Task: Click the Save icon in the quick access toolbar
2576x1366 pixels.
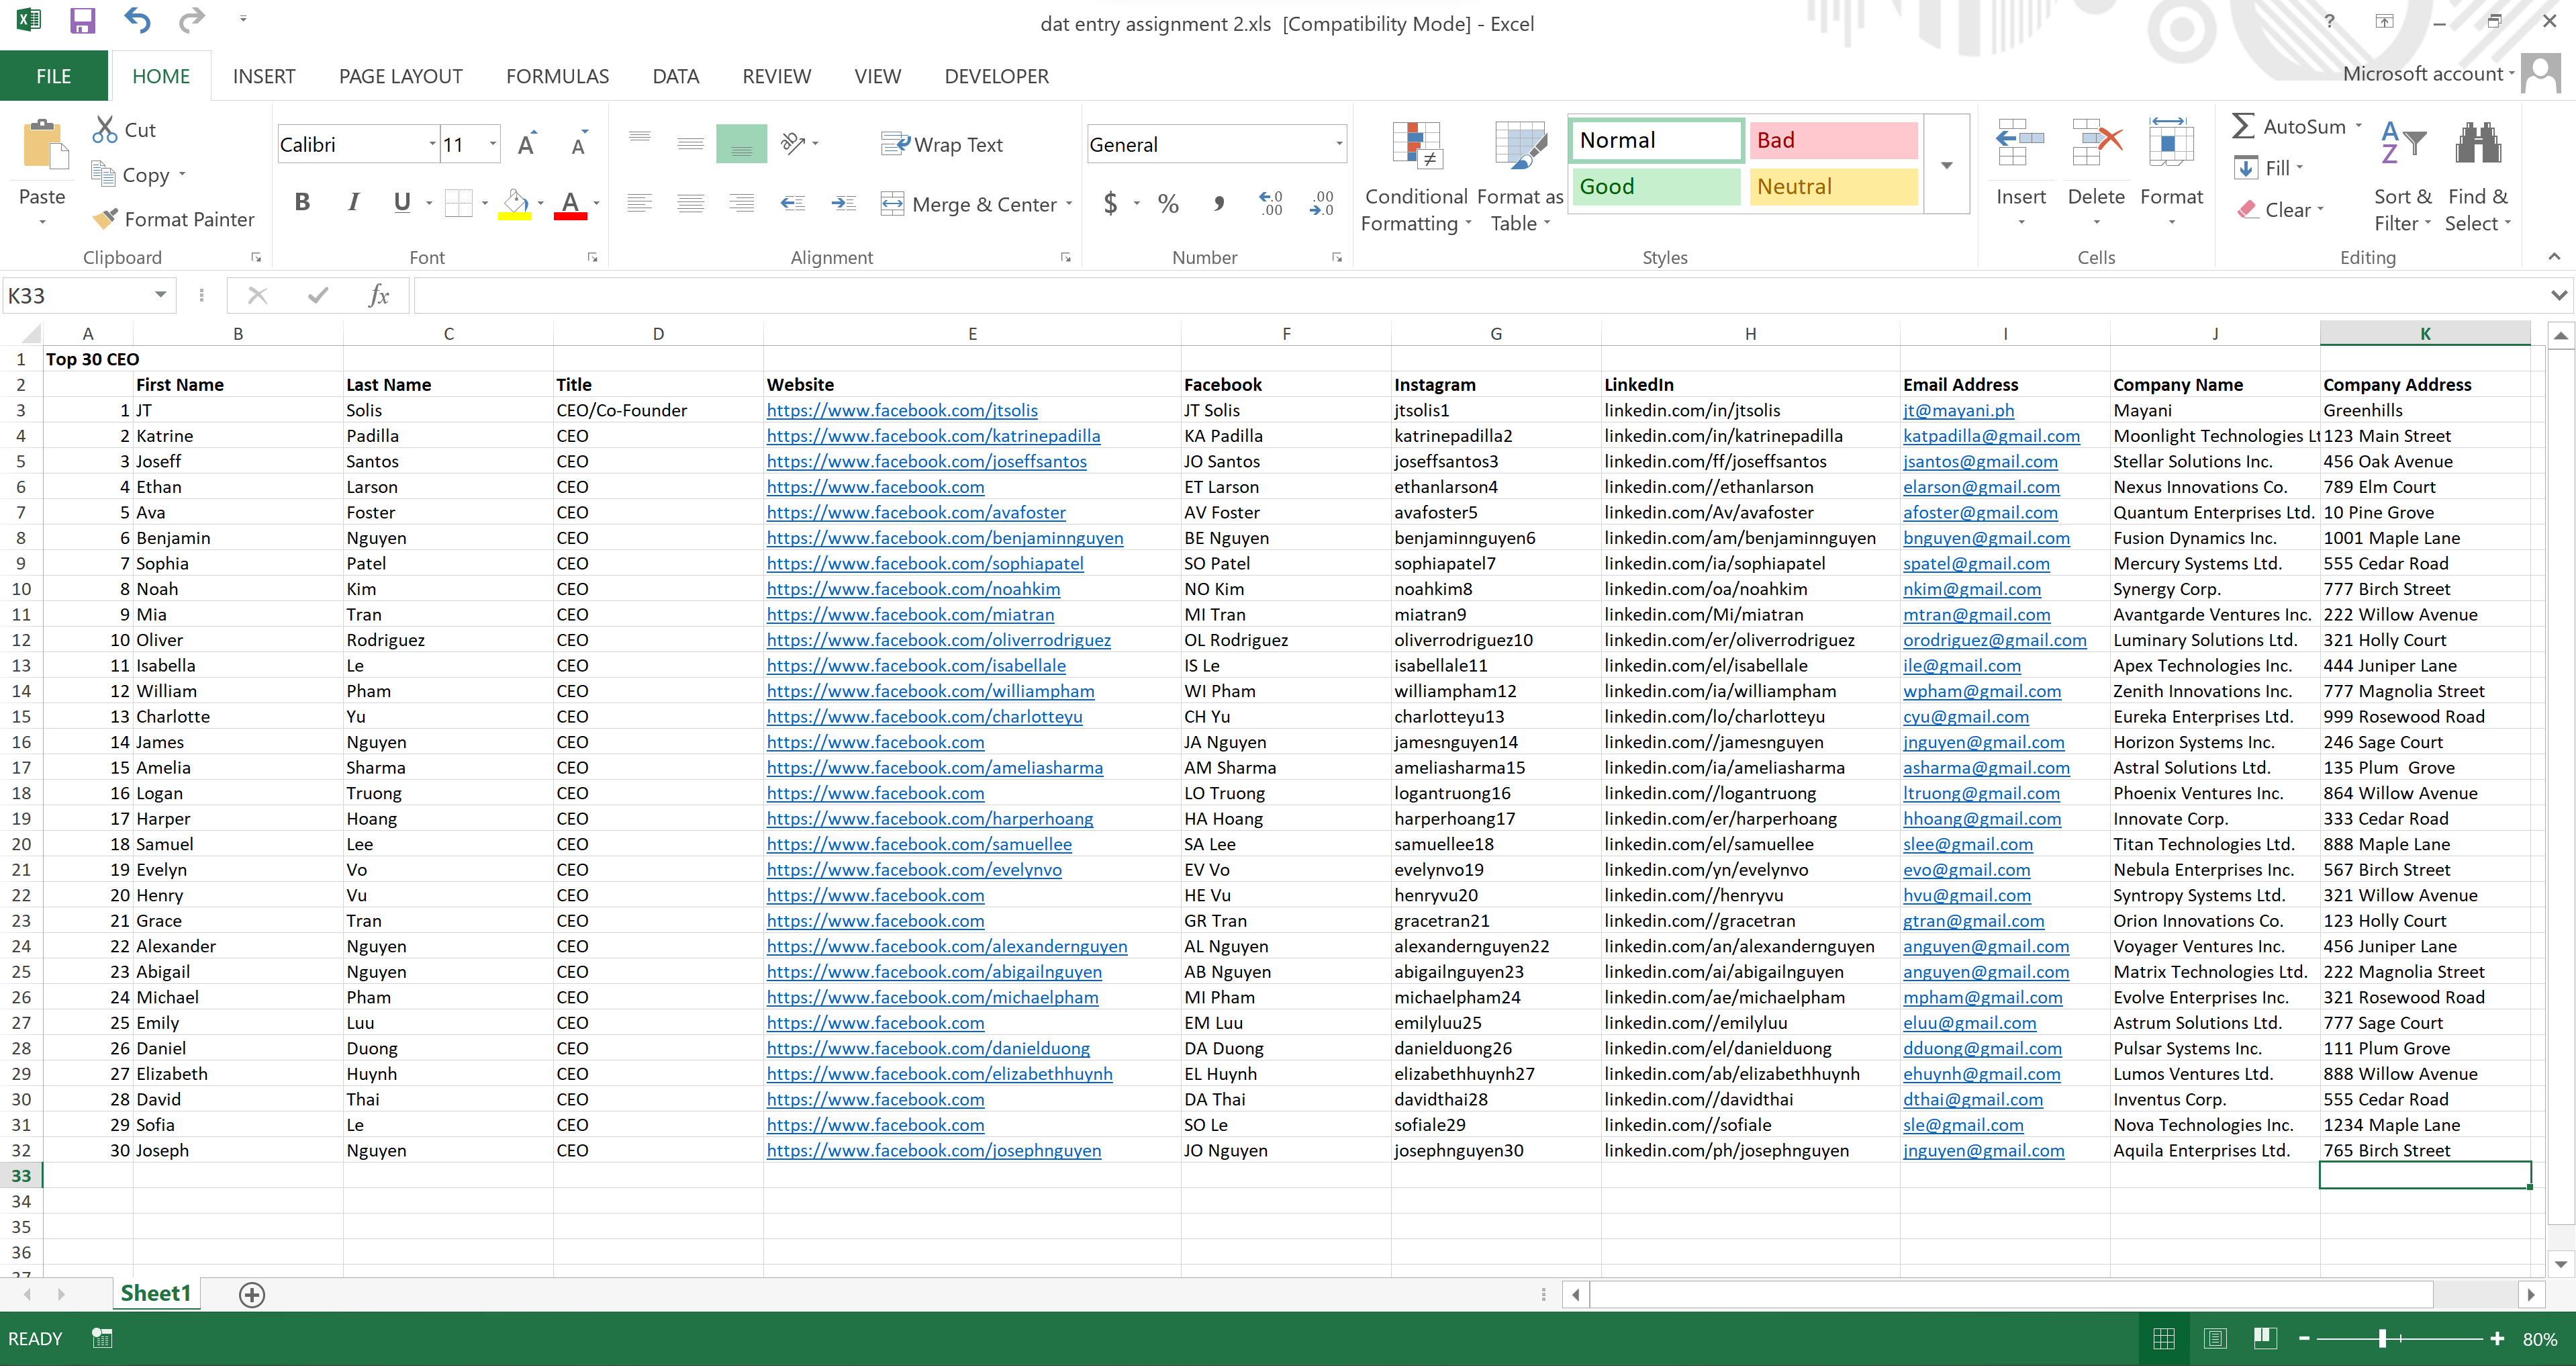Action: pos(82,21)
